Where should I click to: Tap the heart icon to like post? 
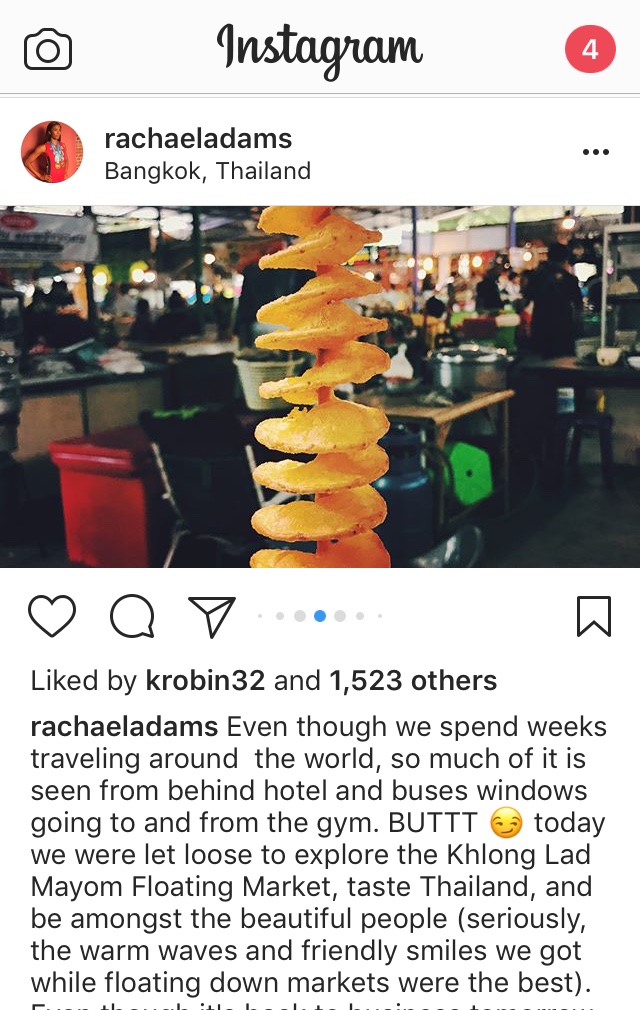click(52, 616)
